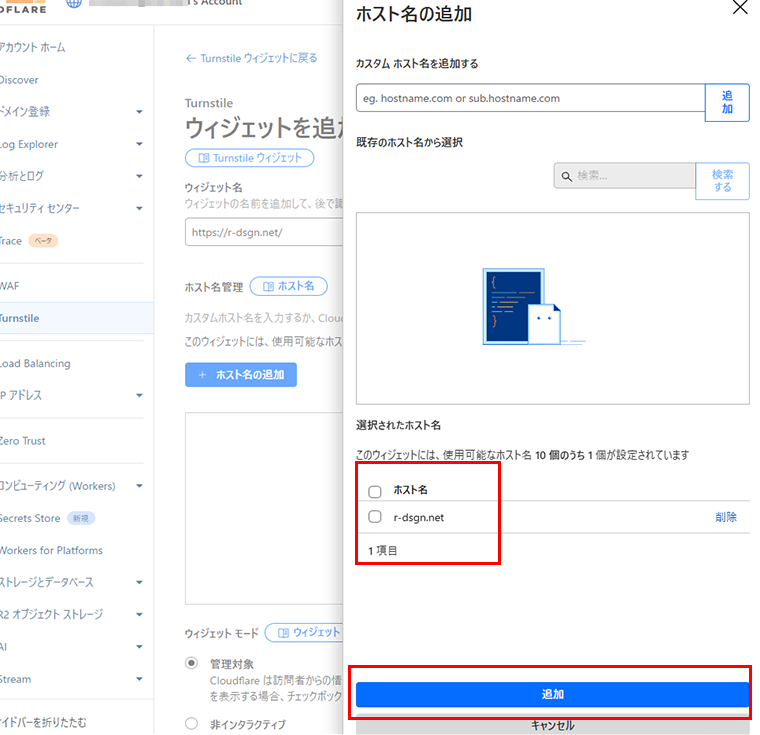Collapse the sidebar via サイドバーを折りたたむ

pyautogui.click(x=43, y=722)
